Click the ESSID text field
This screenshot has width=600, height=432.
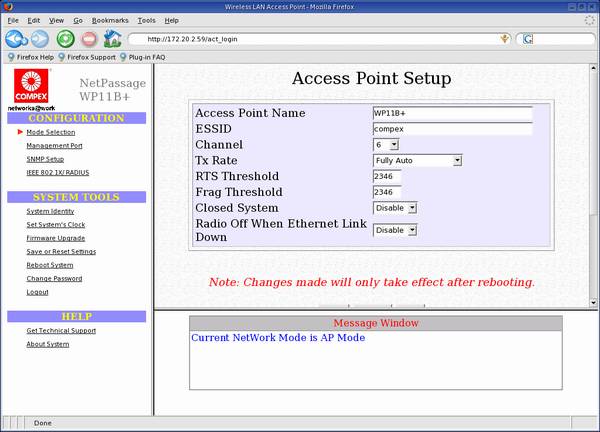(x=452, y=129)
